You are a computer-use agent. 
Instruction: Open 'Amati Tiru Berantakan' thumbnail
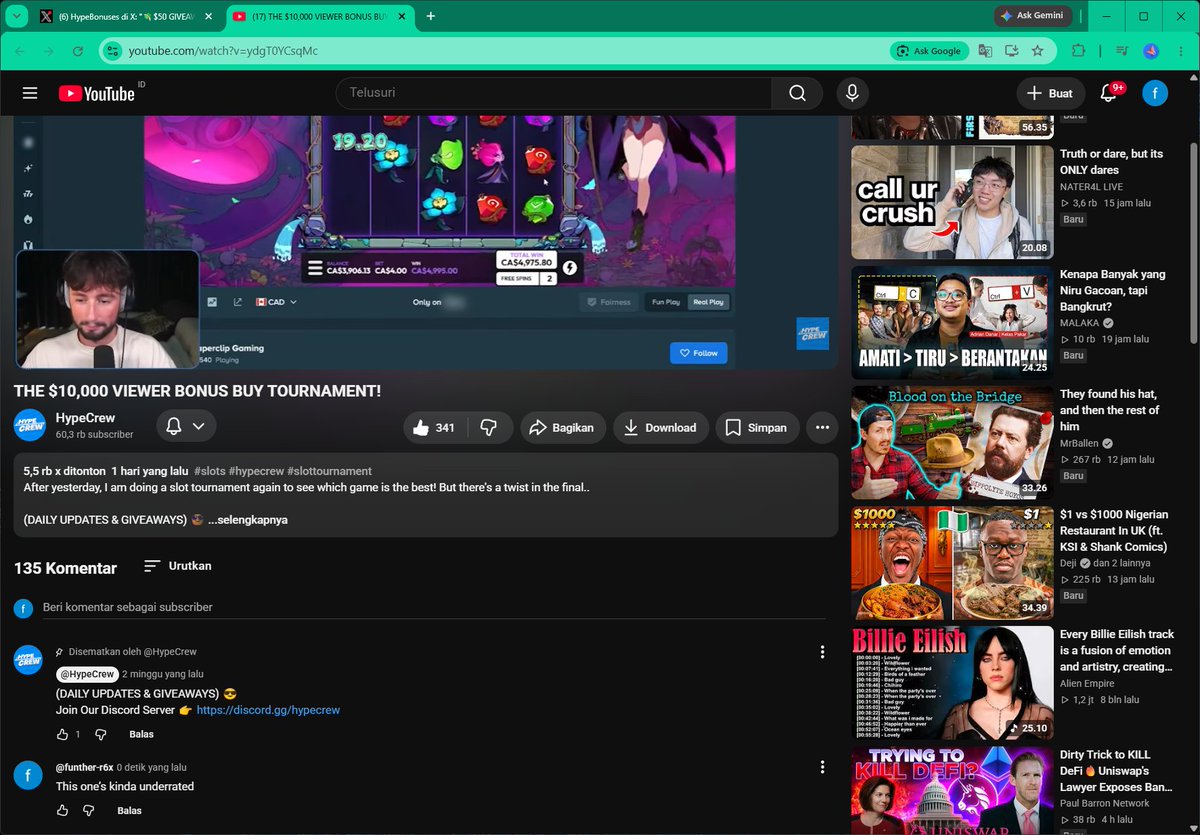coord(952,323)
